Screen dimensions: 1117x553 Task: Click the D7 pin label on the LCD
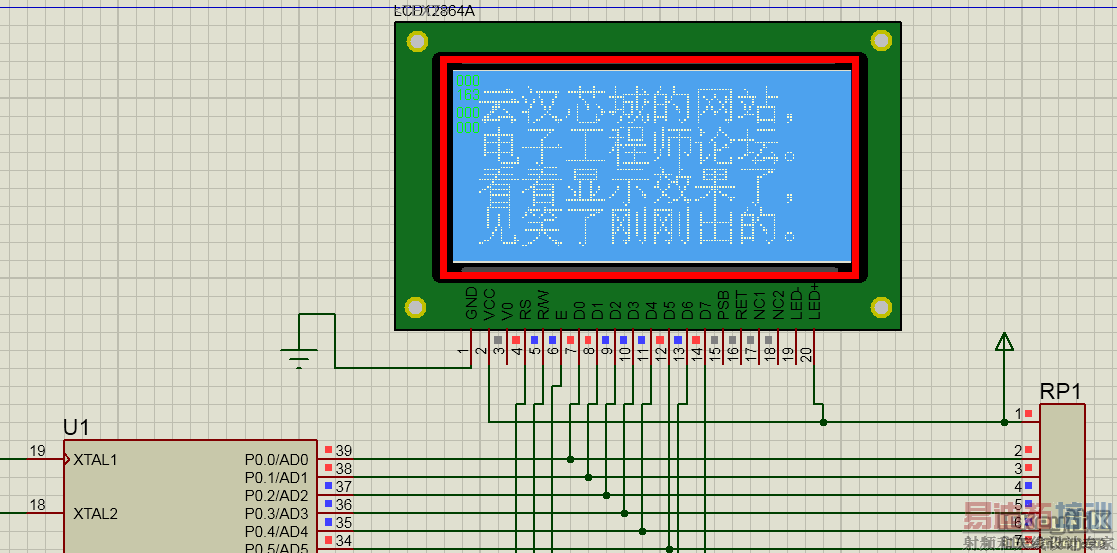pyautogui.click(x=706, y=309)
